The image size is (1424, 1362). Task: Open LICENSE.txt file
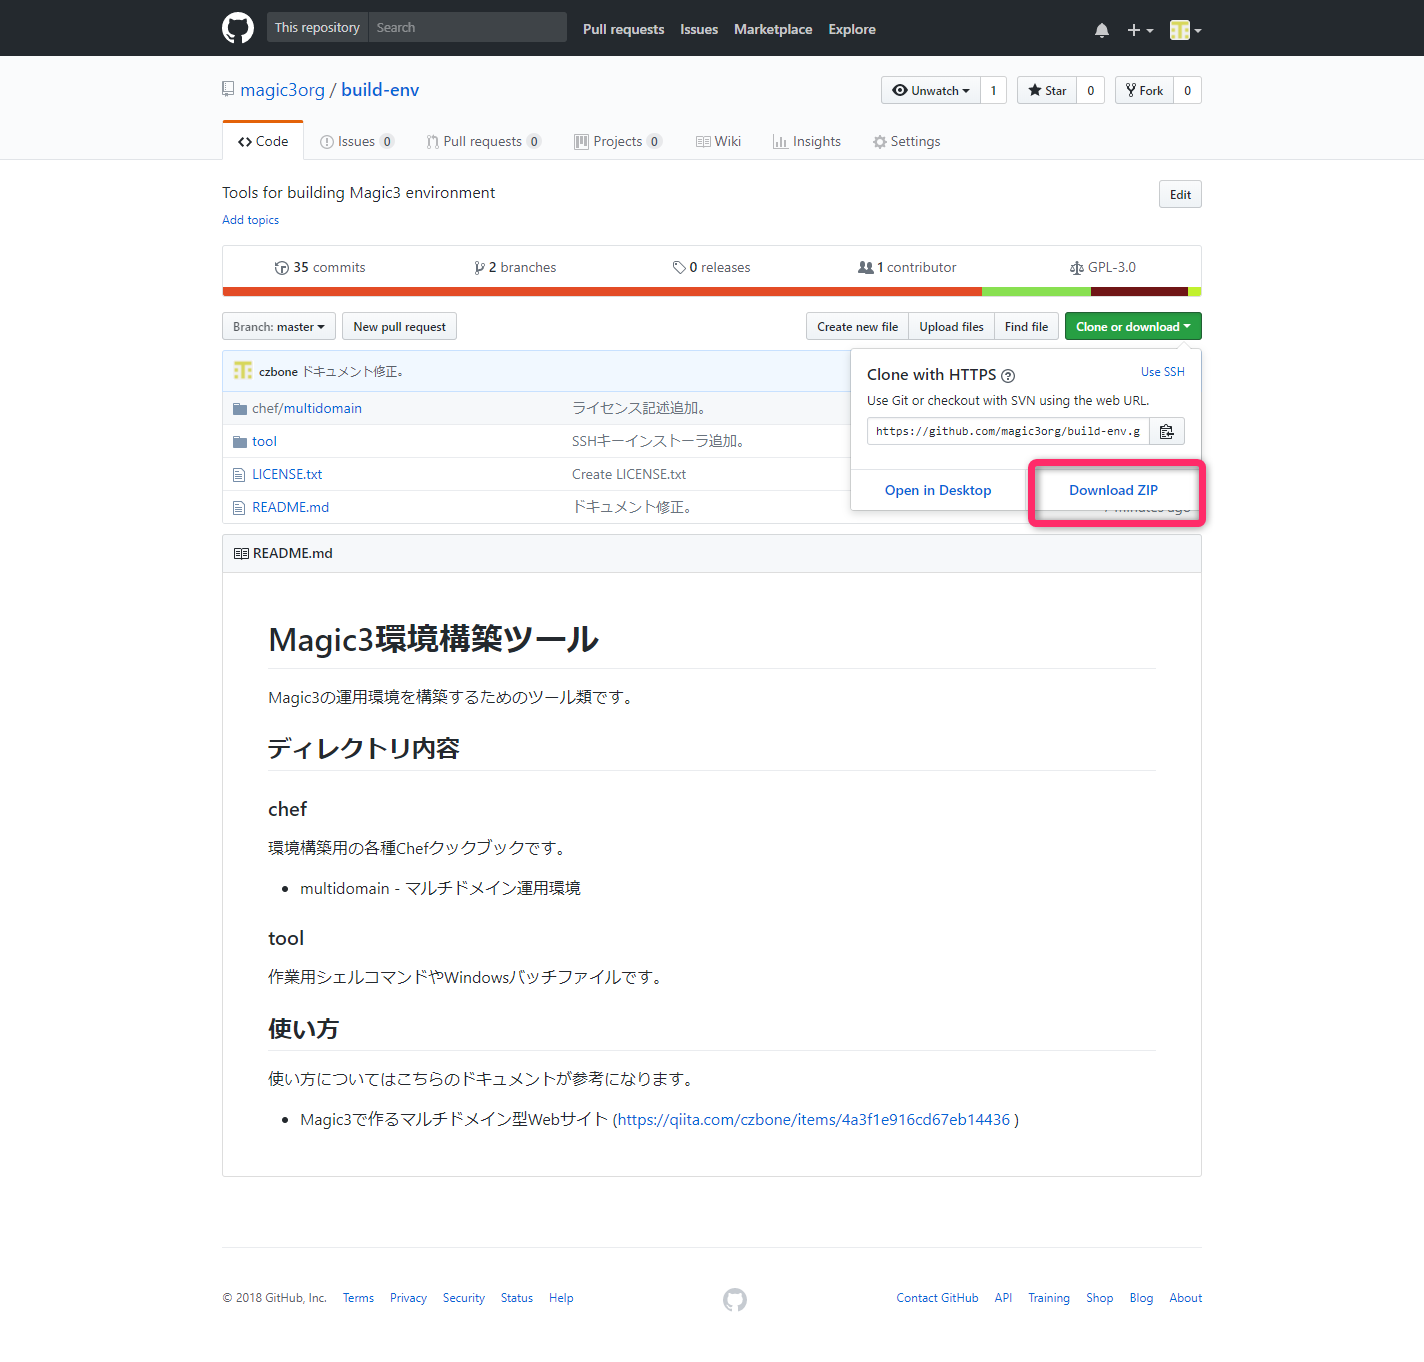(x=287, y=474)
